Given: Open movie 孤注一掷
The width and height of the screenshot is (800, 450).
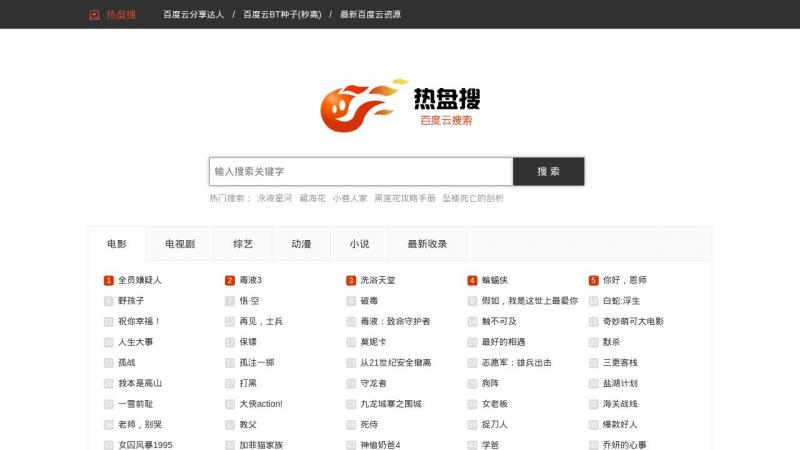Looking at the screenshot, I should (257, 362).
